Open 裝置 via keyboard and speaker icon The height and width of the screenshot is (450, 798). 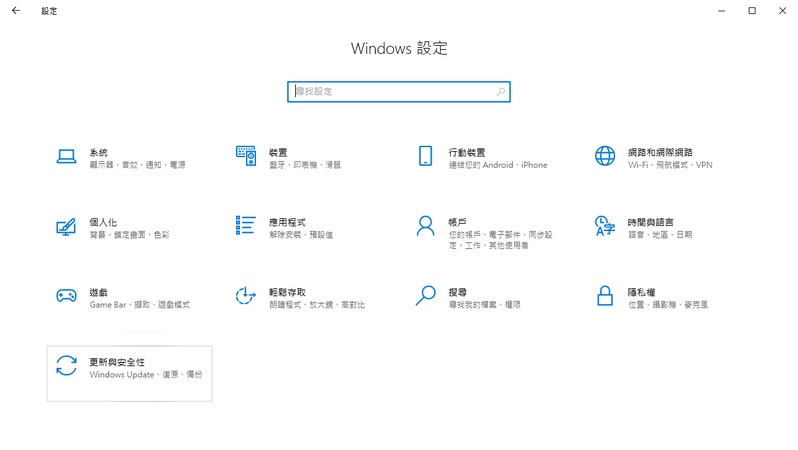(246, 156)
